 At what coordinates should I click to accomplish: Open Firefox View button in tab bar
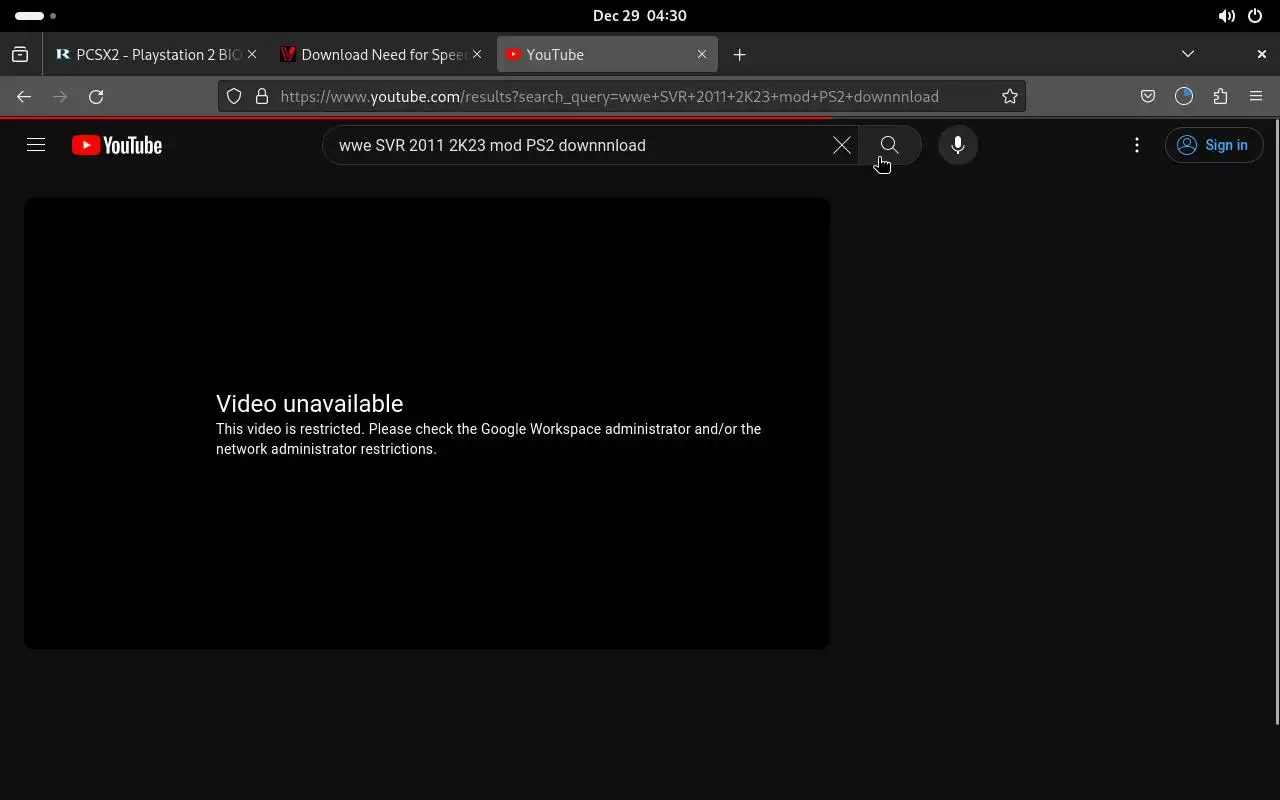pyautogui.click(x=20, y=54)
